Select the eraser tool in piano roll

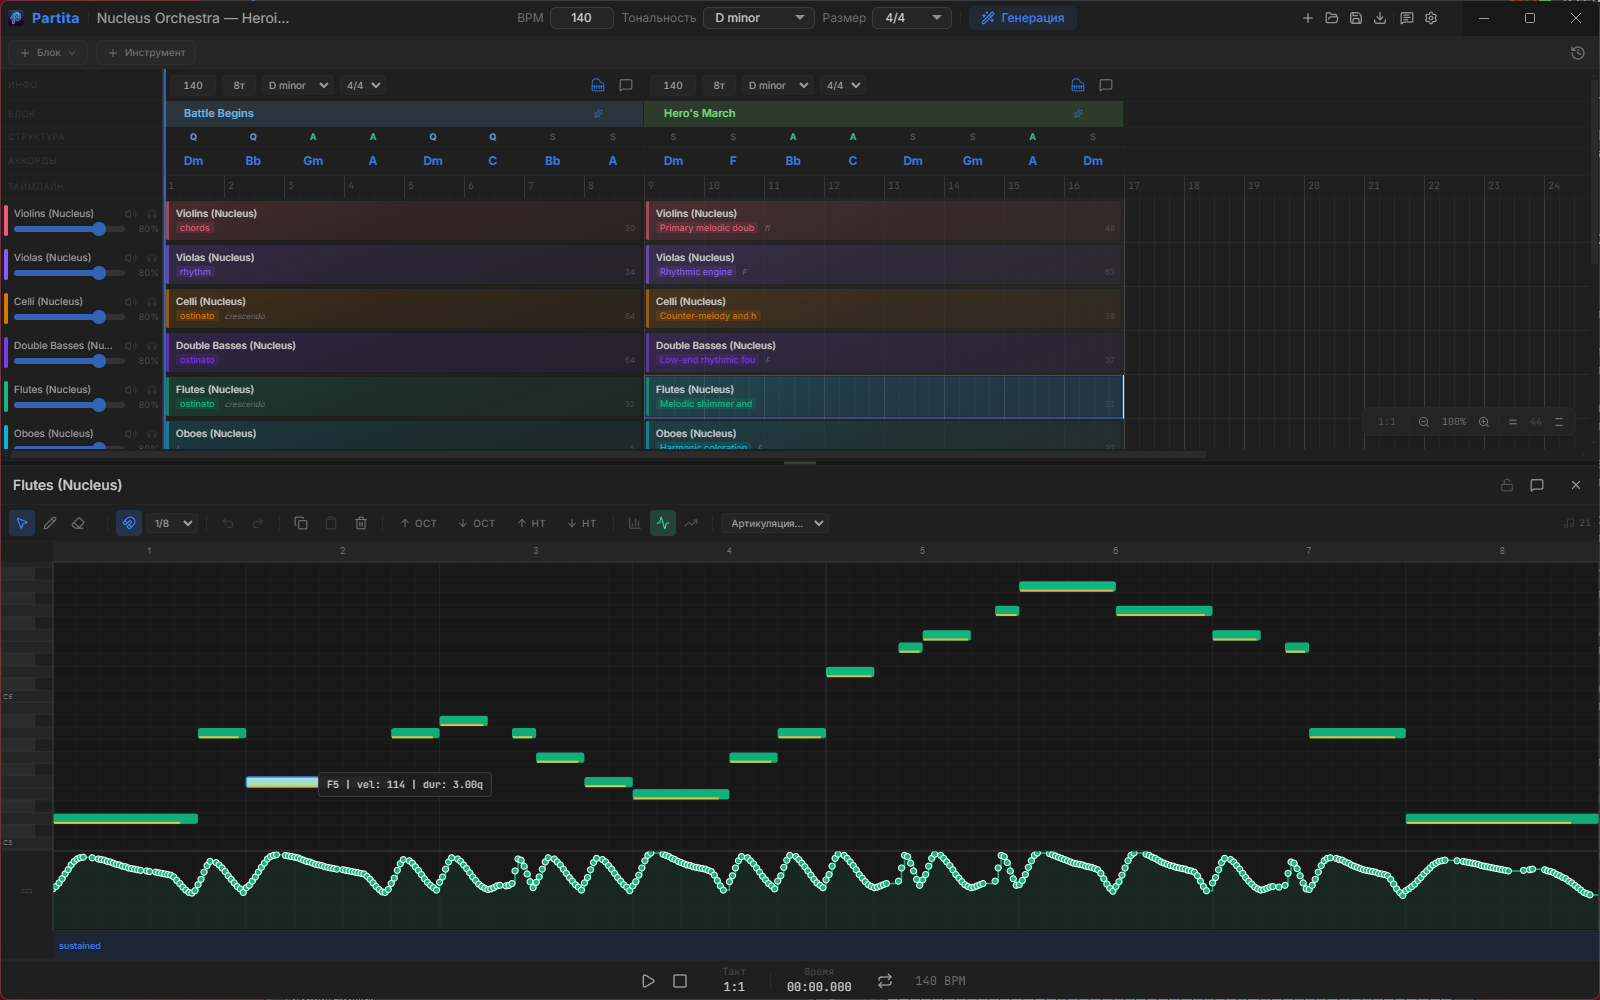(78, 523)
